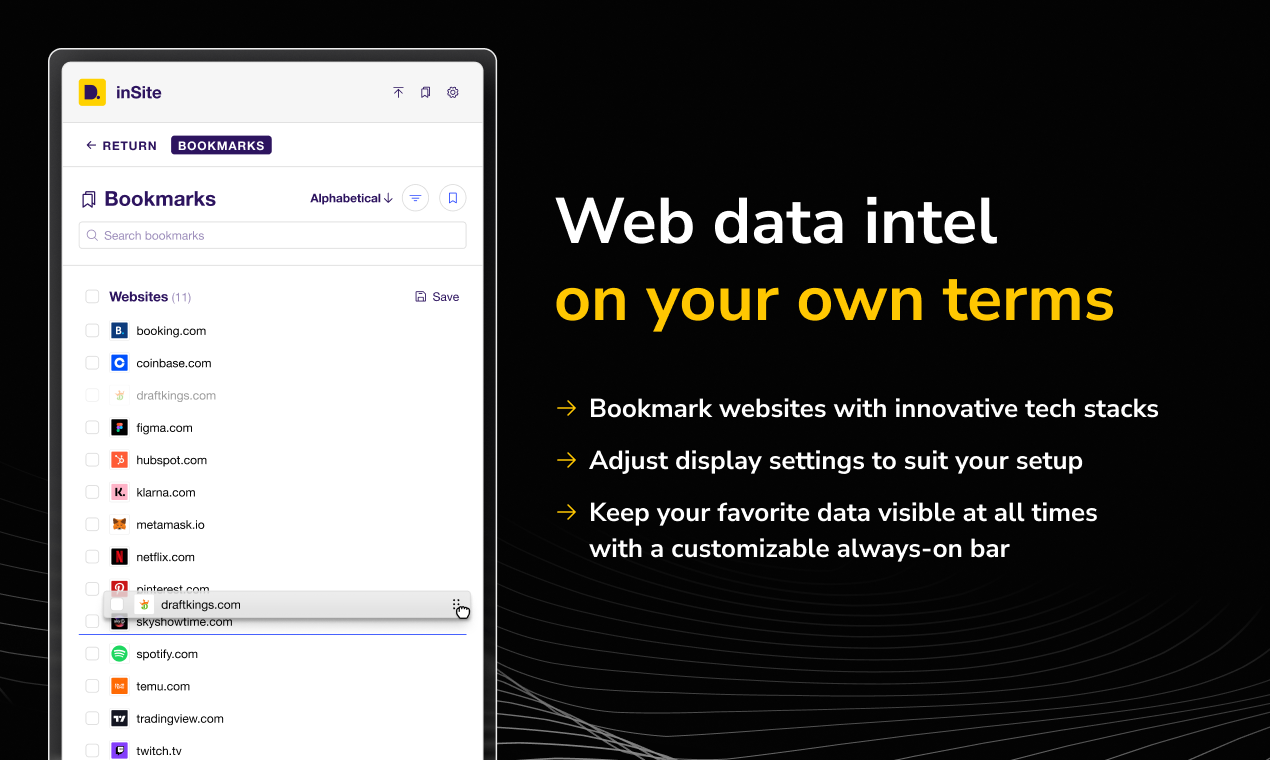Click the coinbase.com favicon
The height and width of the screenshot is (760, 1270).
119,363
